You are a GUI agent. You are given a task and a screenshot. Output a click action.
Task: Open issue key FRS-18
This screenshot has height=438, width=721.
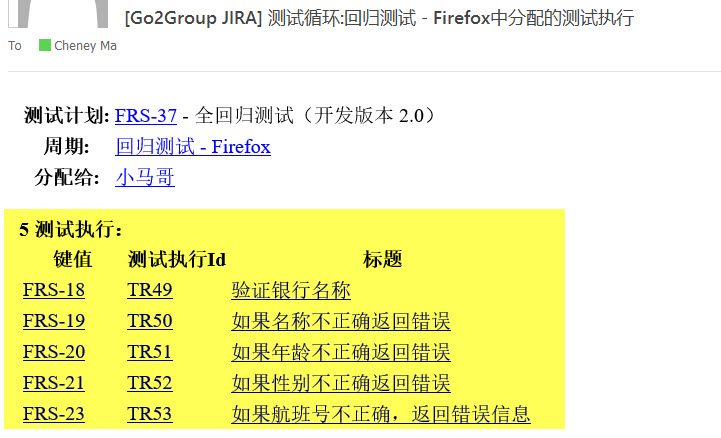tap(54, 291)
